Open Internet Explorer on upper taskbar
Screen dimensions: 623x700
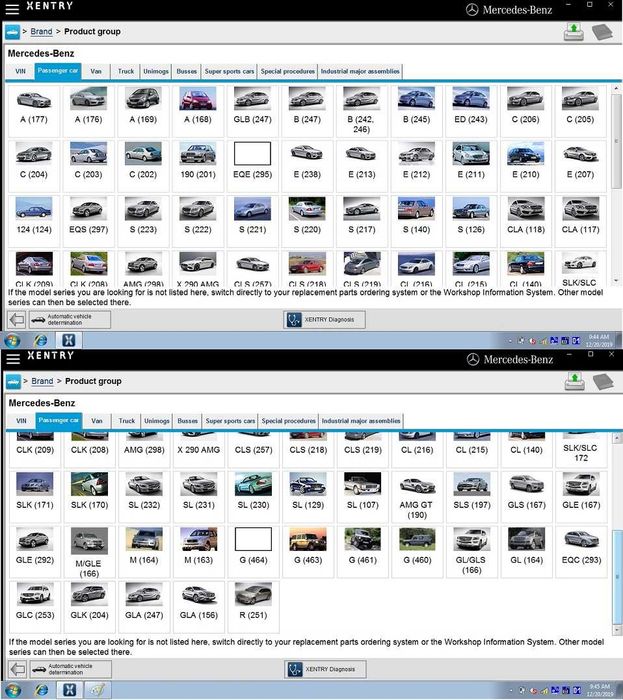41,341
